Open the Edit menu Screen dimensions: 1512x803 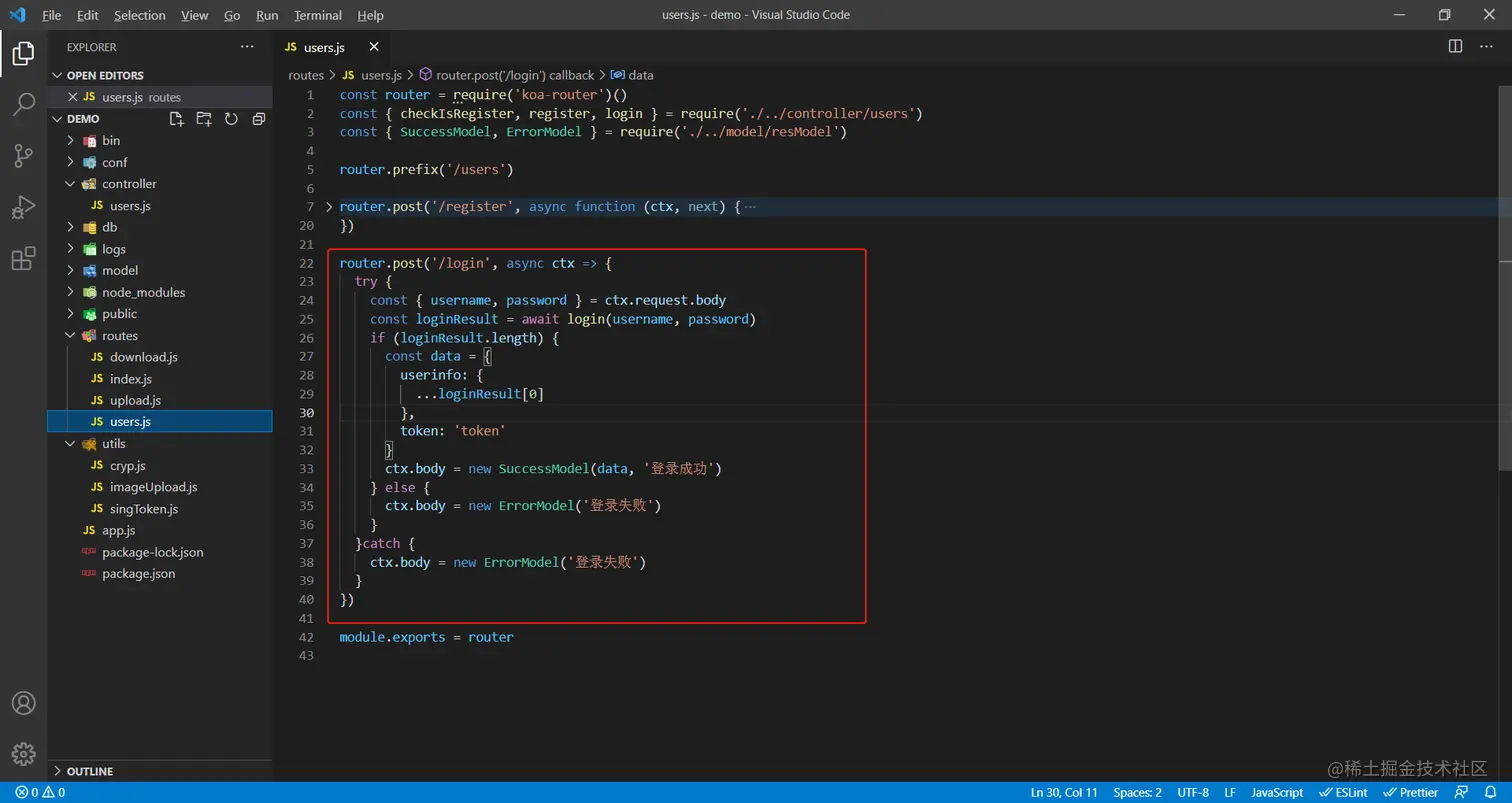[88, 15]
